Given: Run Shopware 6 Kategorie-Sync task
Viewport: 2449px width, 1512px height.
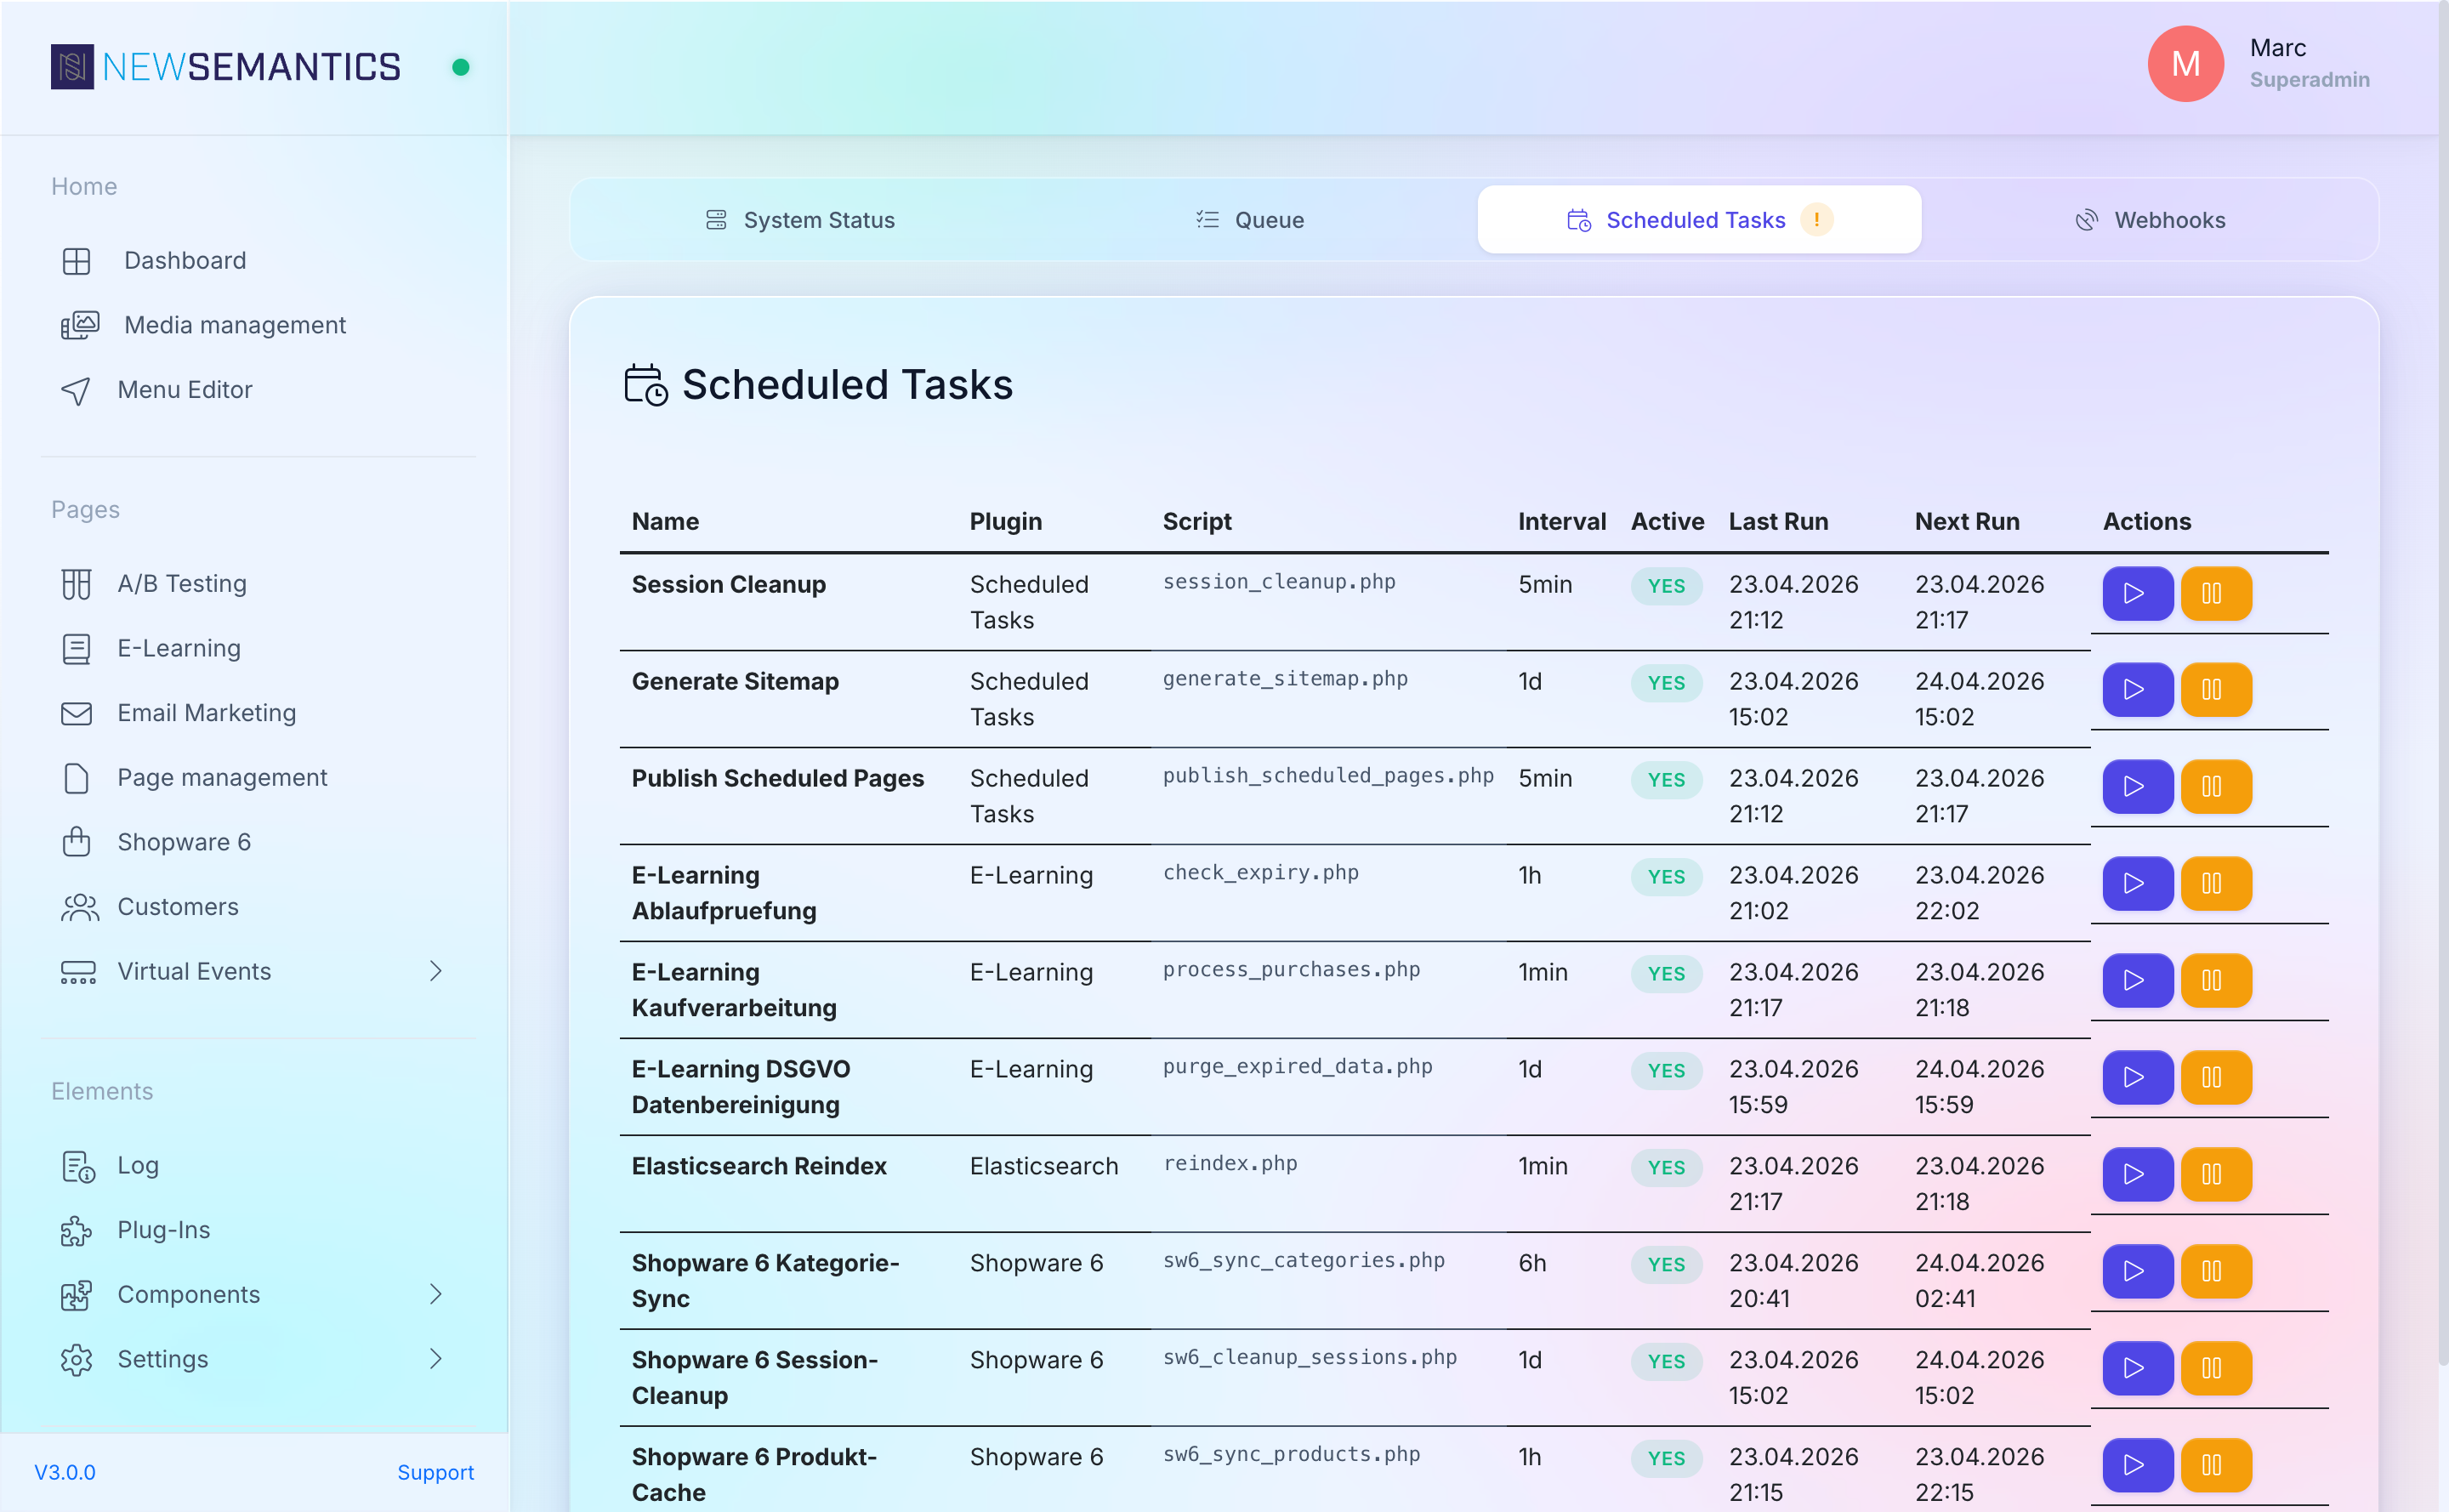Looking at the screenshot, I should 2137,1272.
